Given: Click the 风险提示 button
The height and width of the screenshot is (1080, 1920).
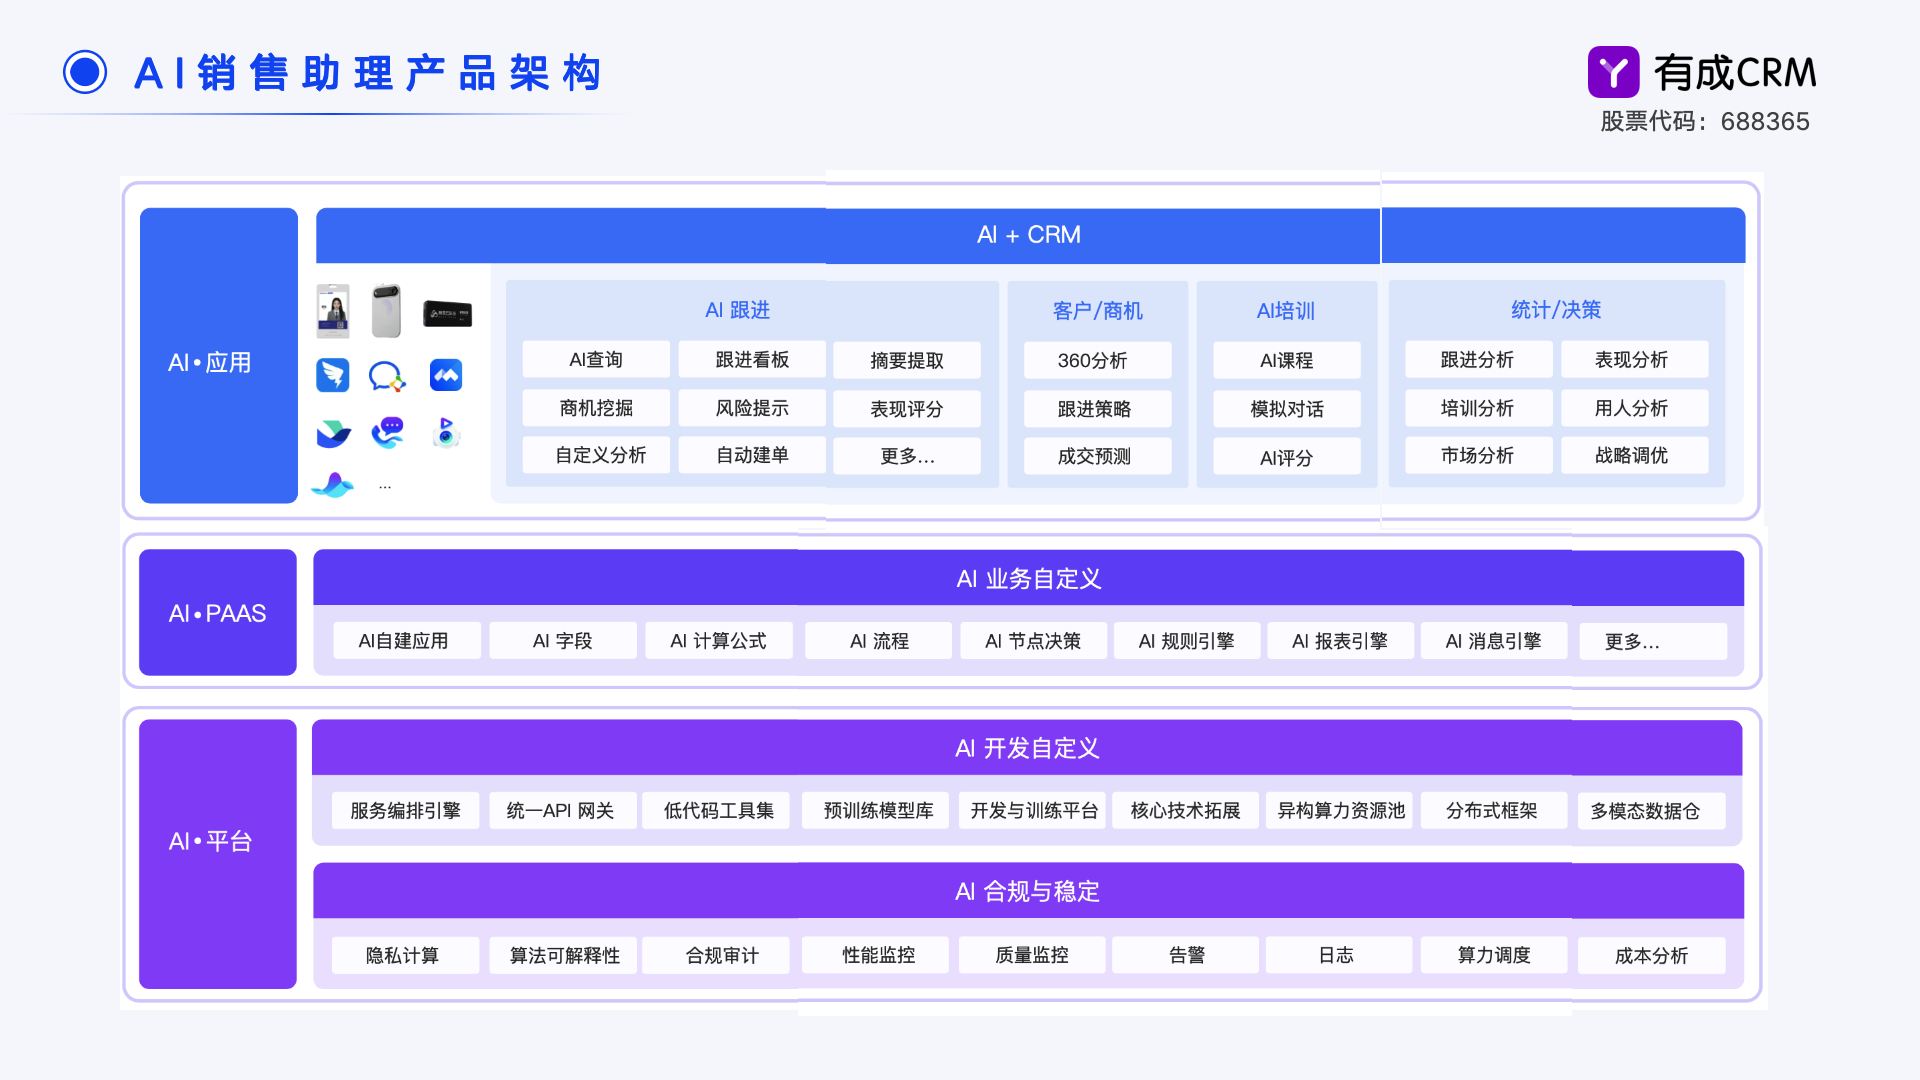Looking at the screenshot, I should [x=752, y=408].
